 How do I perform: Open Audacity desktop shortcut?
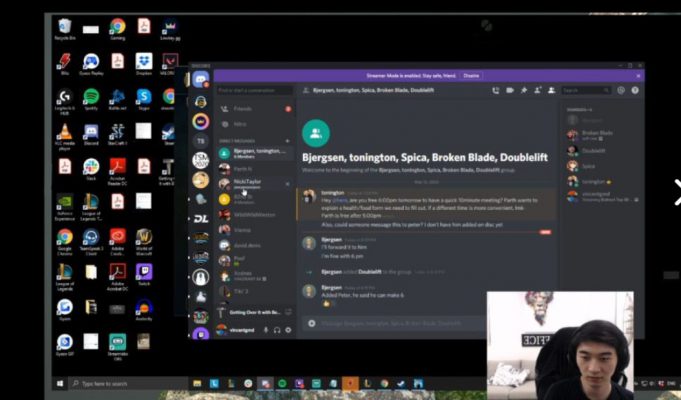click(144, 310)
